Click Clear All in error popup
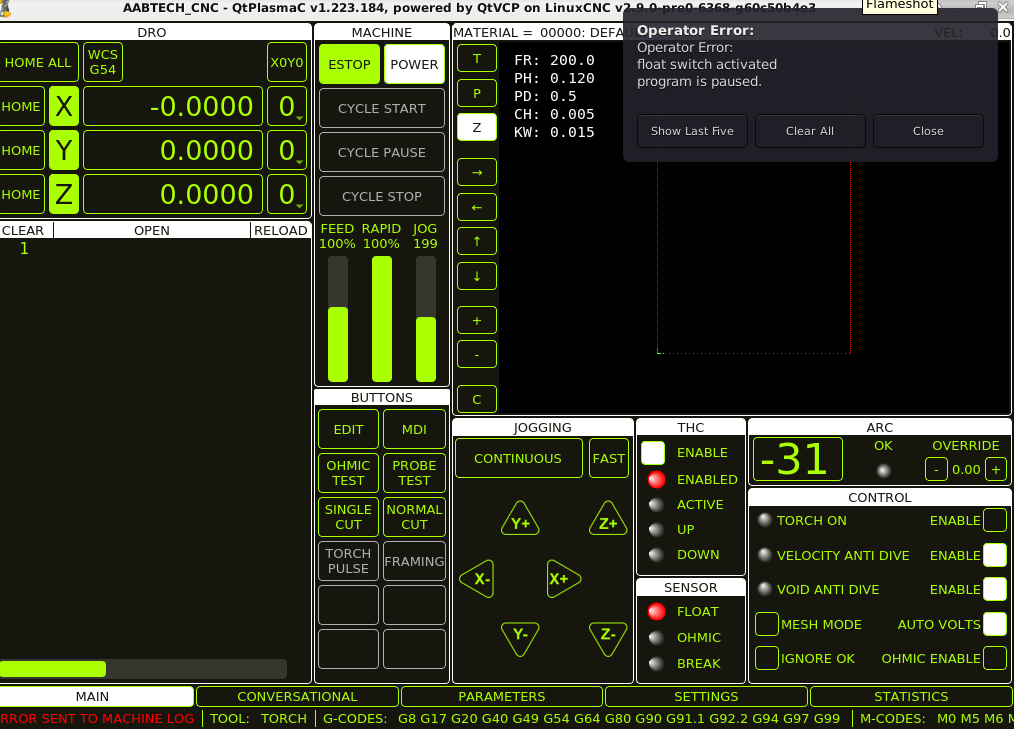The image size is (1014, 729). [810, 131]
